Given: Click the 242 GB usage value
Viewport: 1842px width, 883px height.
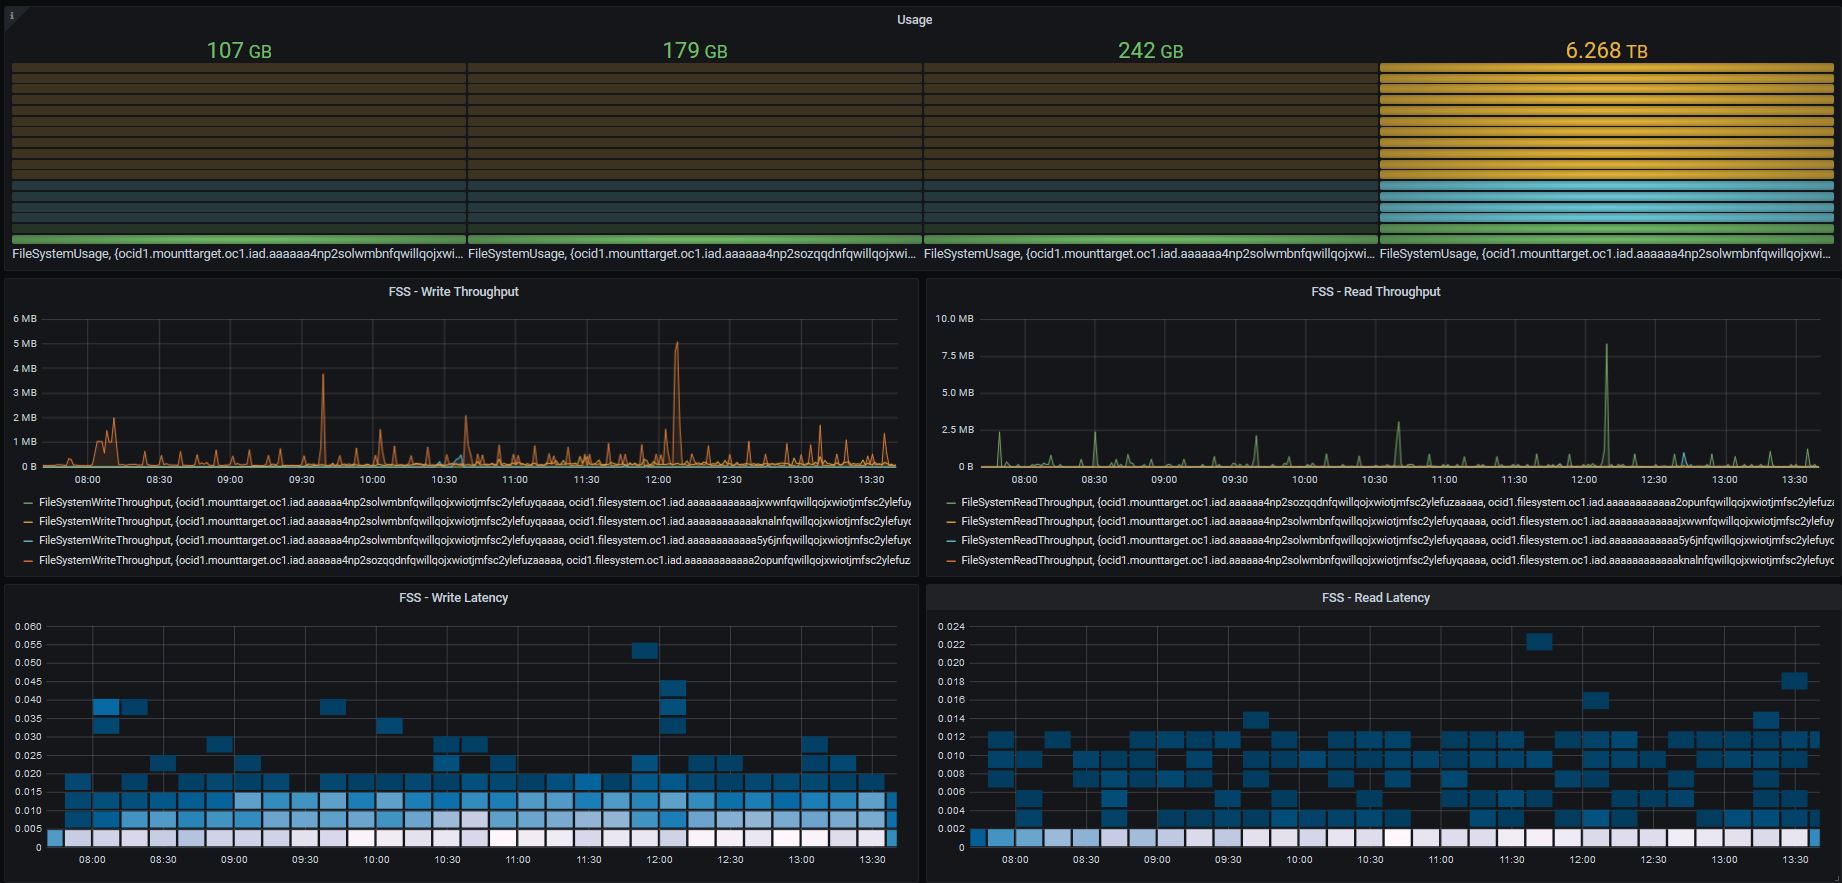Looking at the screenshot, I should point(1150,50).
